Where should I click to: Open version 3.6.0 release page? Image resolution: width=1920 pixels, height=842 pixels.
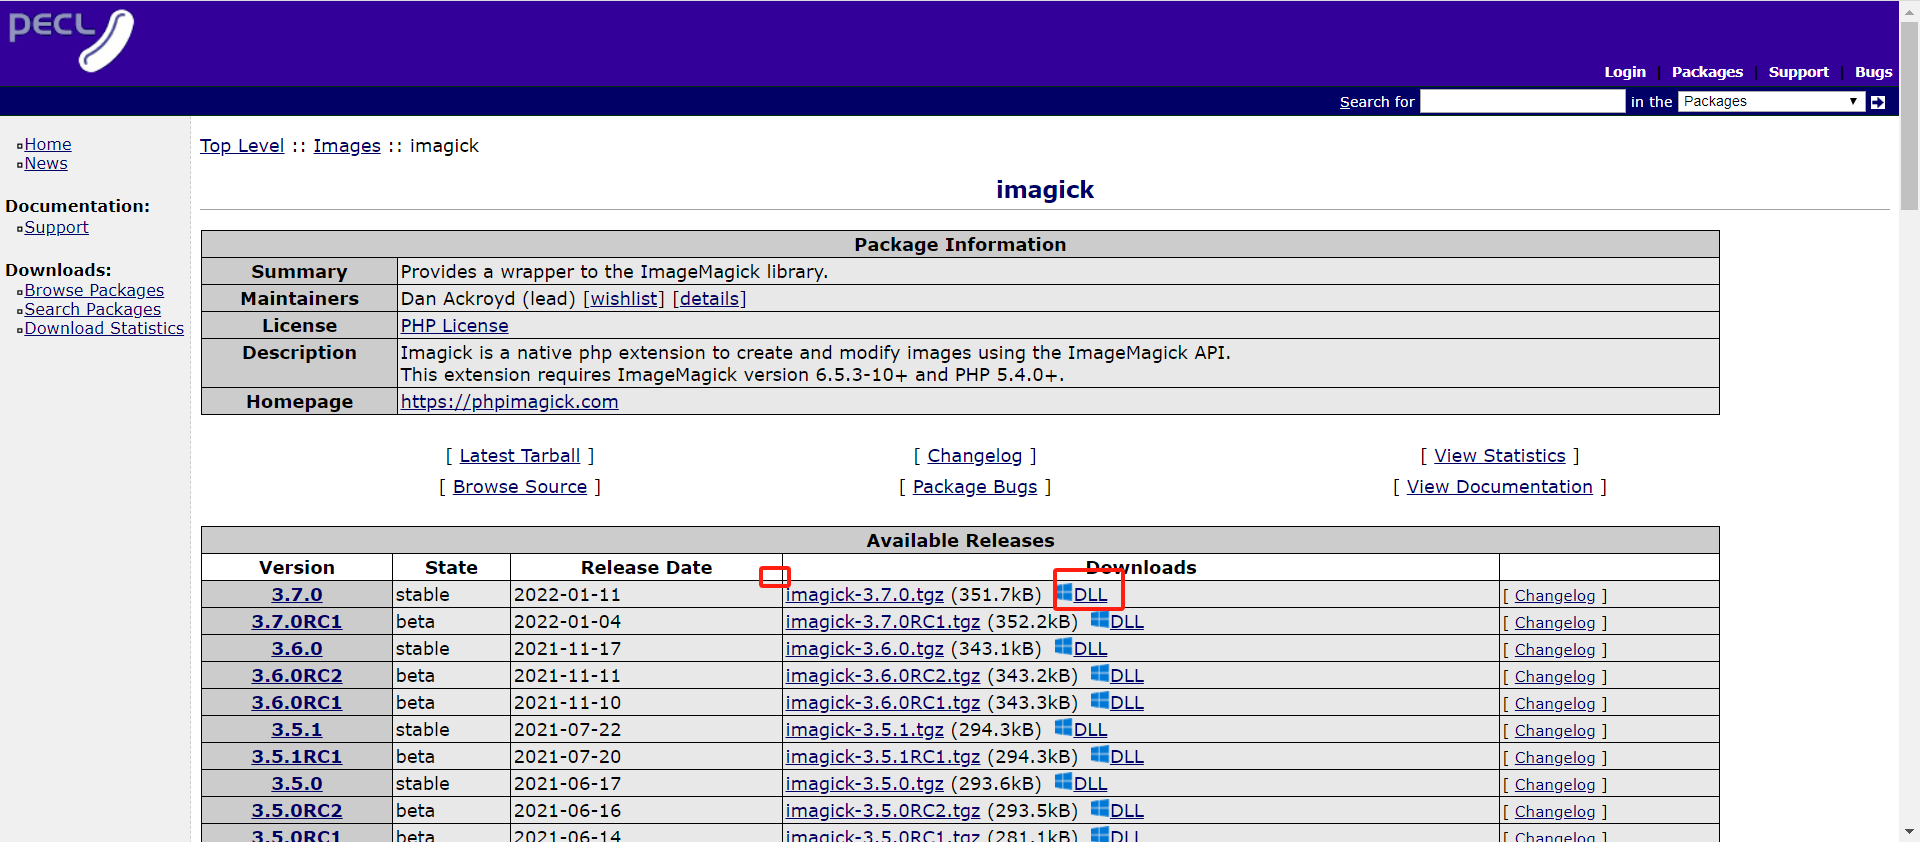(297, 649)
